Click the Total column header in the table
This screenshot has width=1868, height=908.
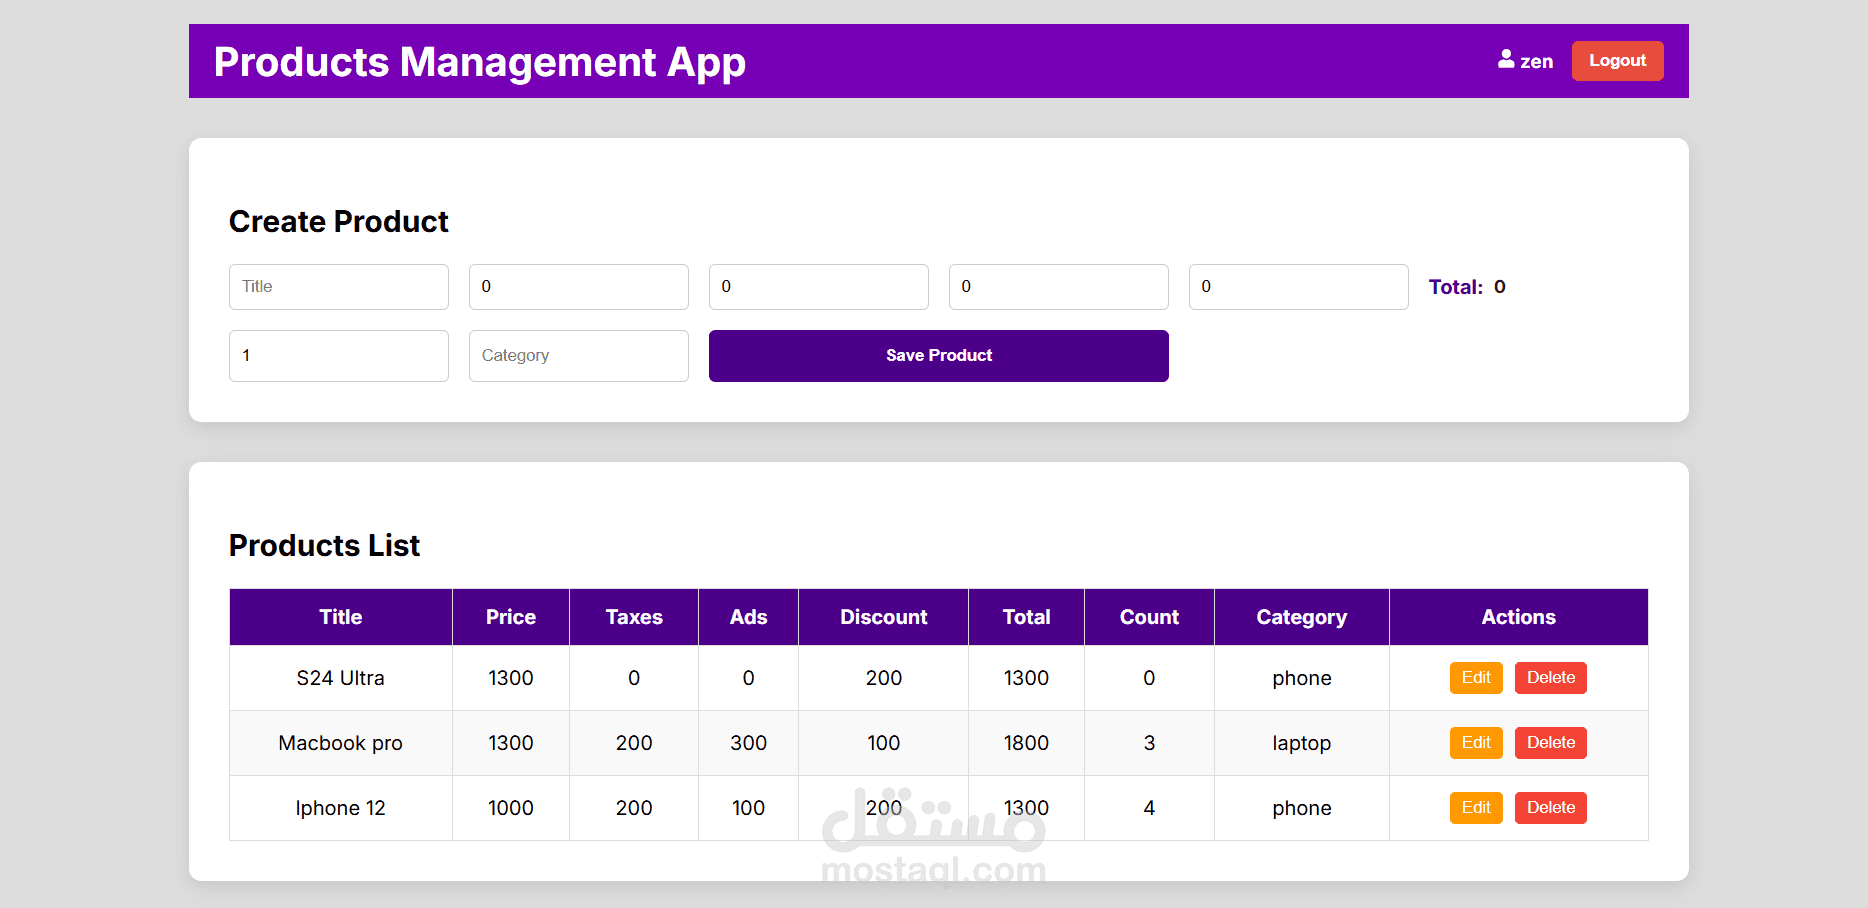(x=1026, y=617)
